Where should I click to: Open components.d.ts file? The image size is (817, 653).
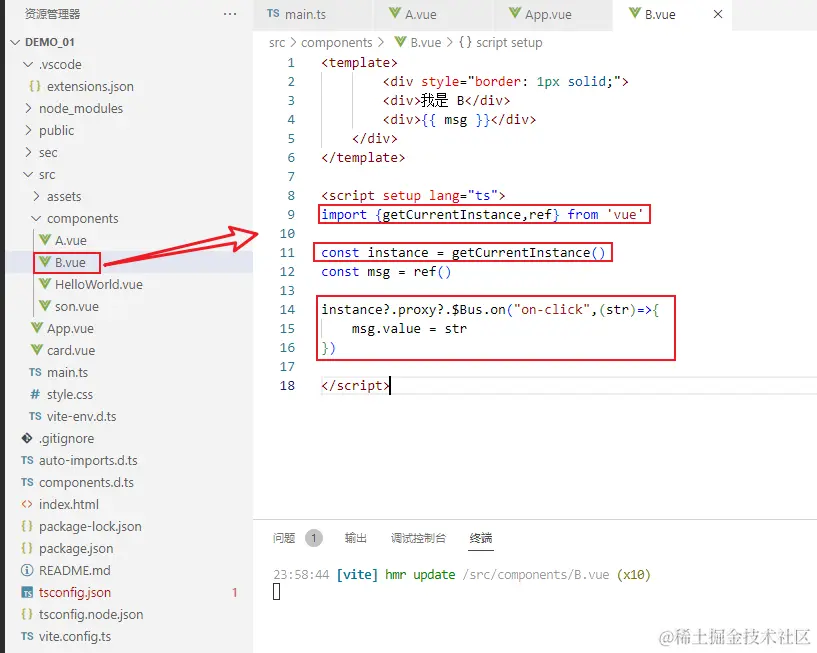(x=86, y=483)
